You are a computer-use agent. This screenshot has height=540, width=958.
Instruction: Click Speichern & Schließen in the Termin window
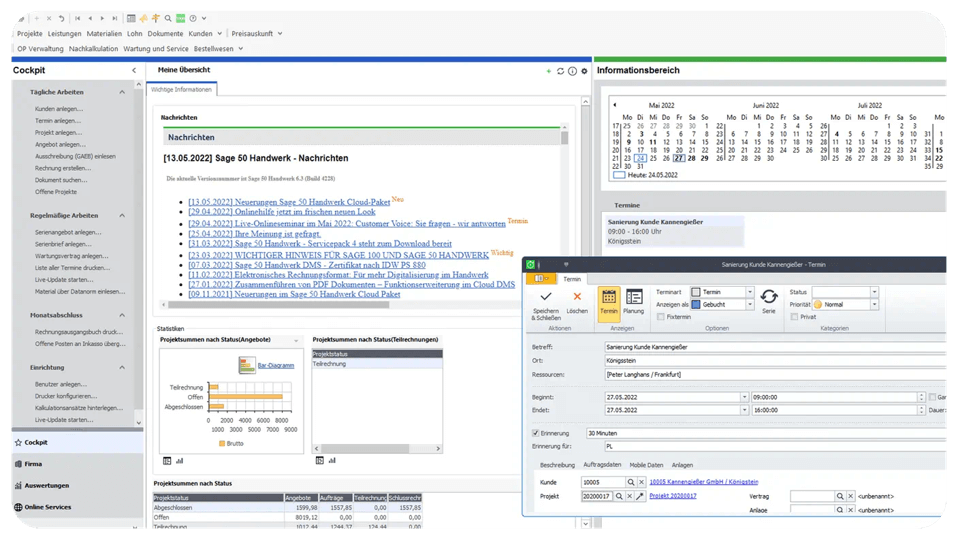pyautogui.click(x=546, y=305)
